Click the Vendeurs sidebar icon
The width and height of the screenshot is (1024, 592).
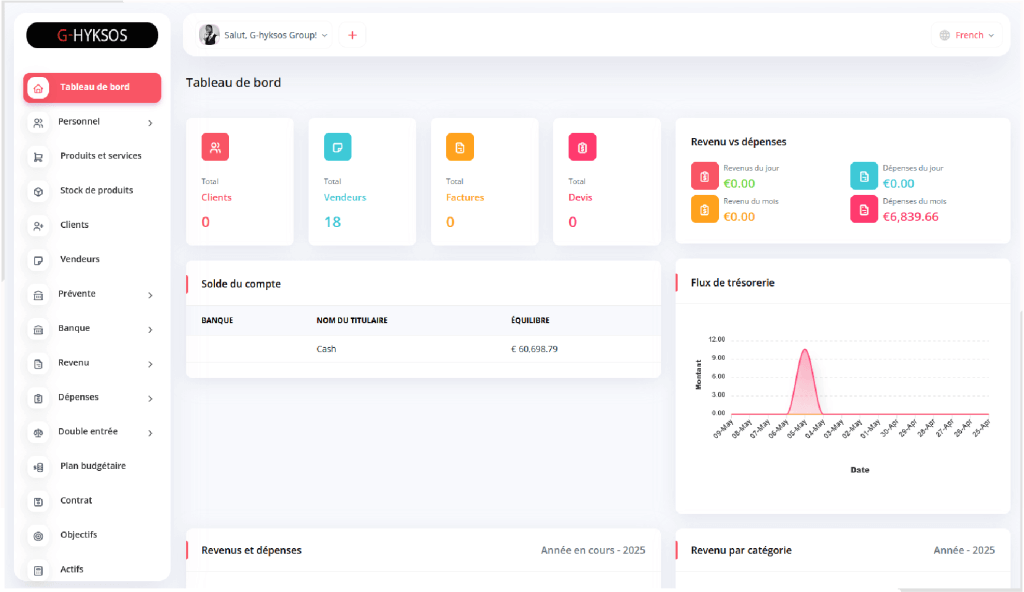(x=39, y=261)
